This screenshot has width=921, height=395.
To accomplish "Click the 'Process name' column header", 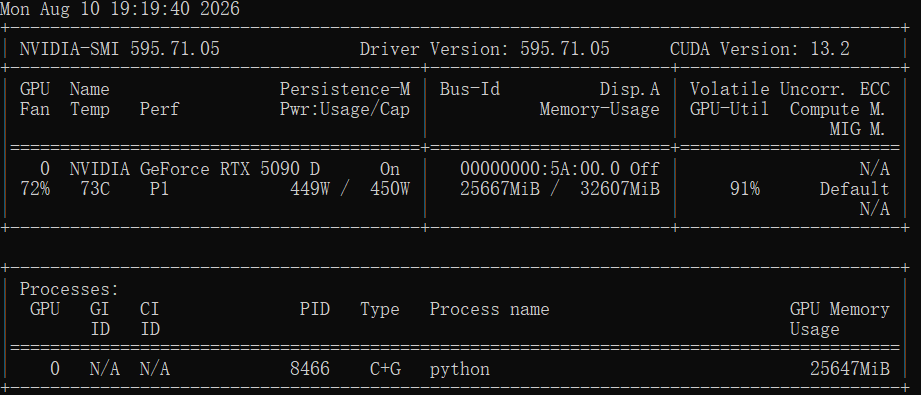I will [x=489, y=309].
